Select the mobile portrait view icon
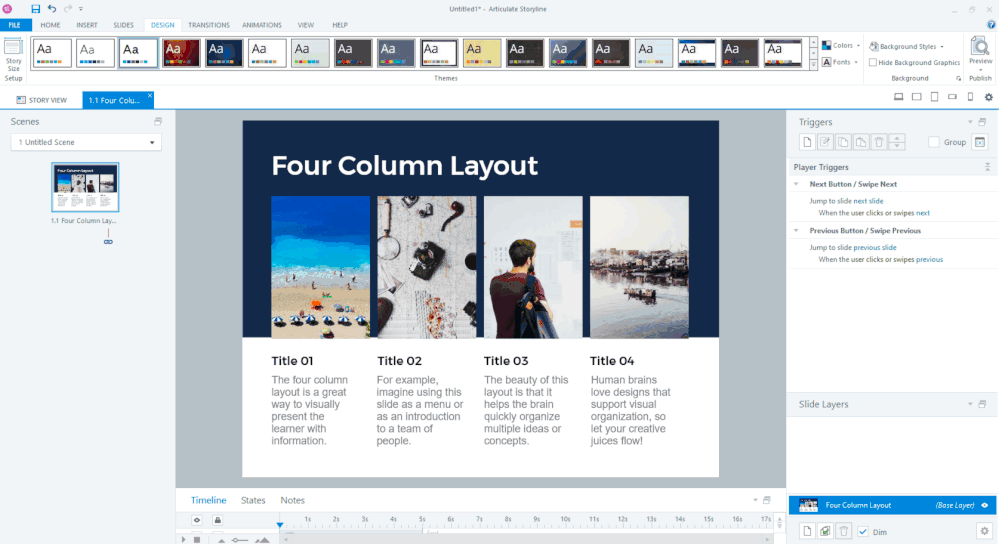The width and height of the screenshot is (999, 544). coord(970,97)
